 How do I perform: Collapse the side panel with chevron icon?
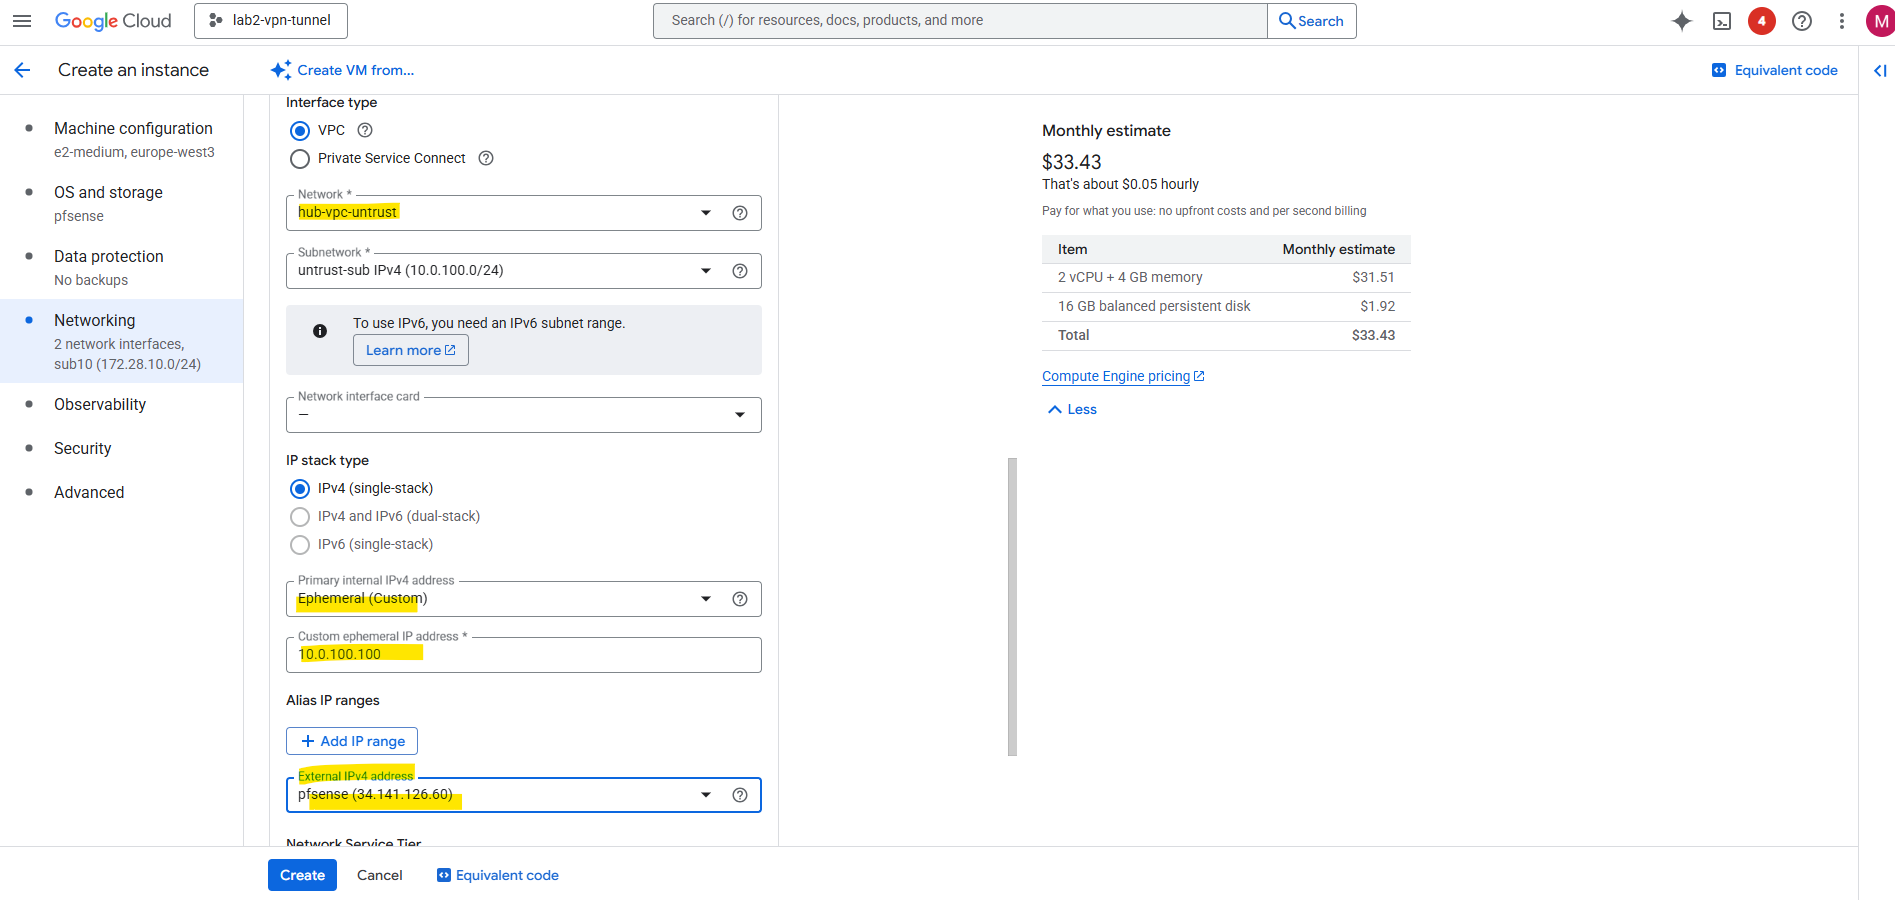pyautogui.click(x=1880, y=70)
